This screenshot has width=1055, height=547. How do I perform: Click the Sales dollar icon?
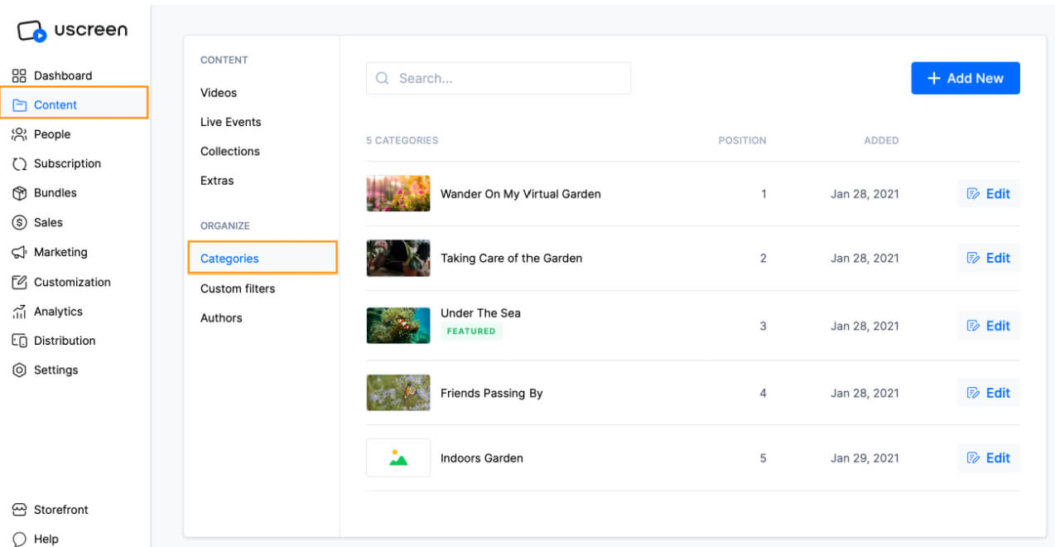[18, 223]
